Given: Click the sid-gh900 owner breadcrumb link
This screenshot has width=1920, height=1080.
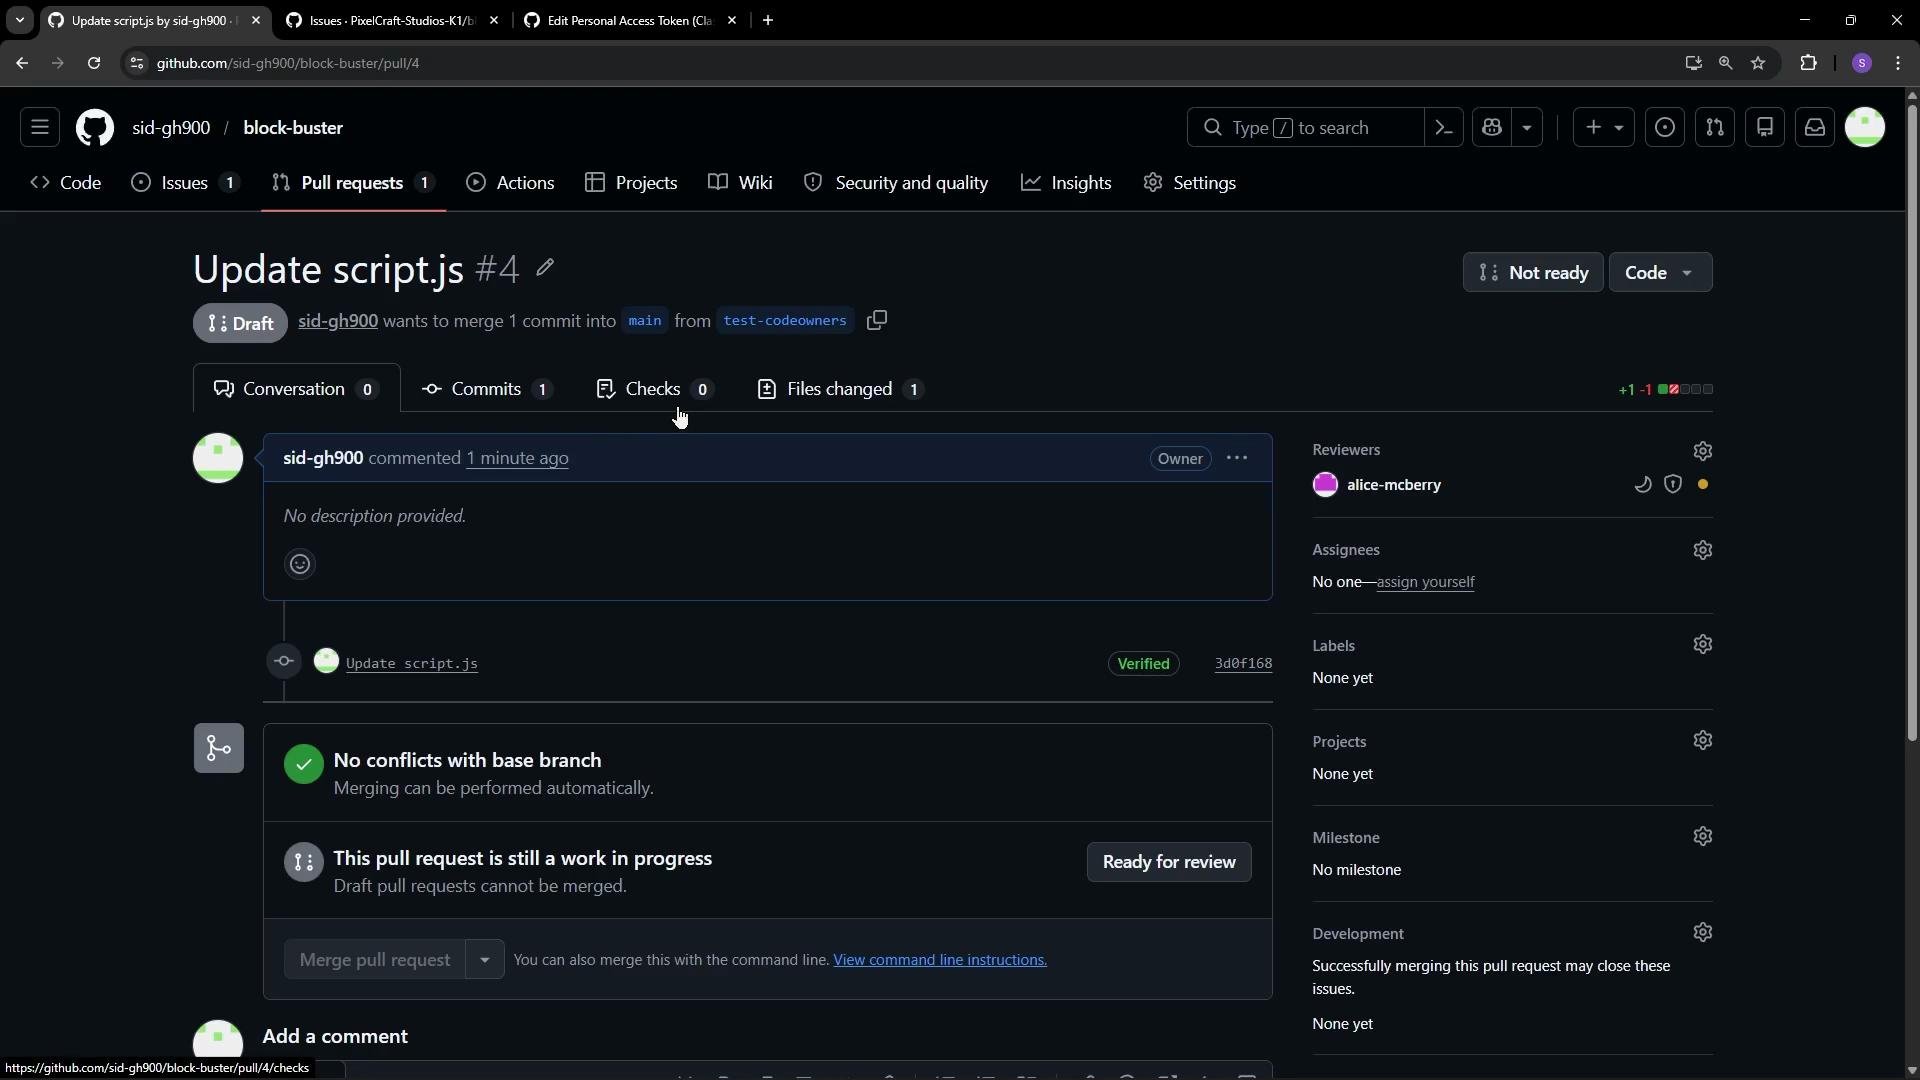Looking at the screenshot, I should click(171, 128).
